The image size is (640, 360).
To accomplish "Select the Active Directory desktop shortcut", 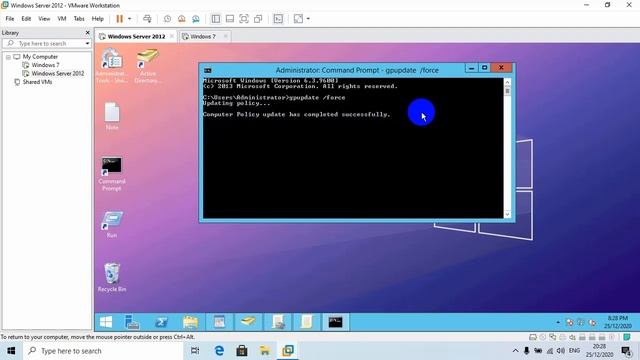I will 148,65.
